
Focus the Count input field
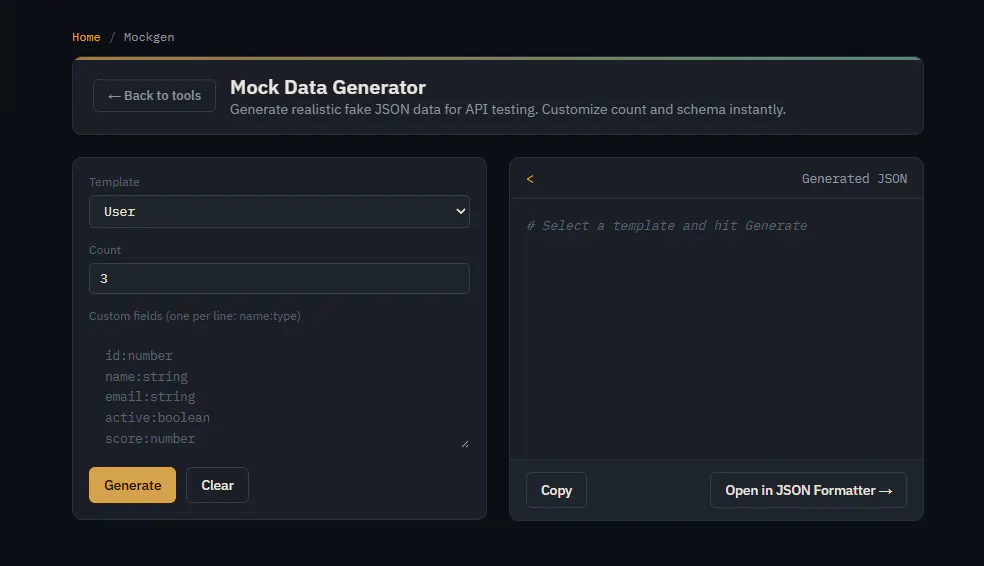(279, 279)
